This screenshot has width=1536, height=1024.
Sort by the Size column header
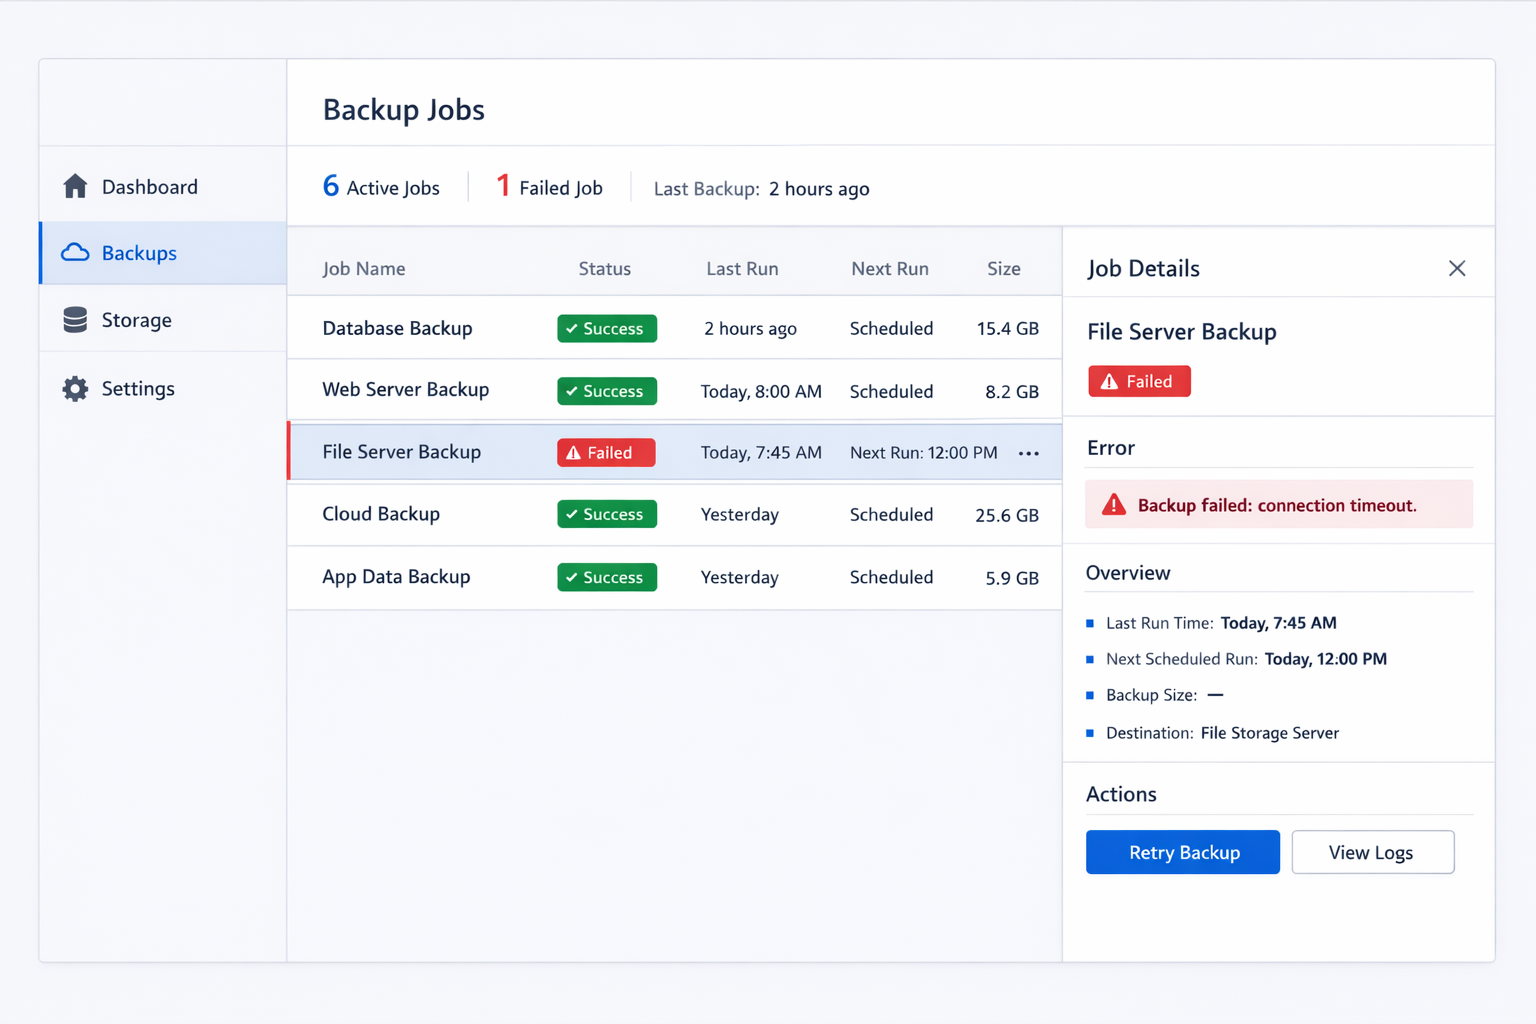tap(1003, 269)
